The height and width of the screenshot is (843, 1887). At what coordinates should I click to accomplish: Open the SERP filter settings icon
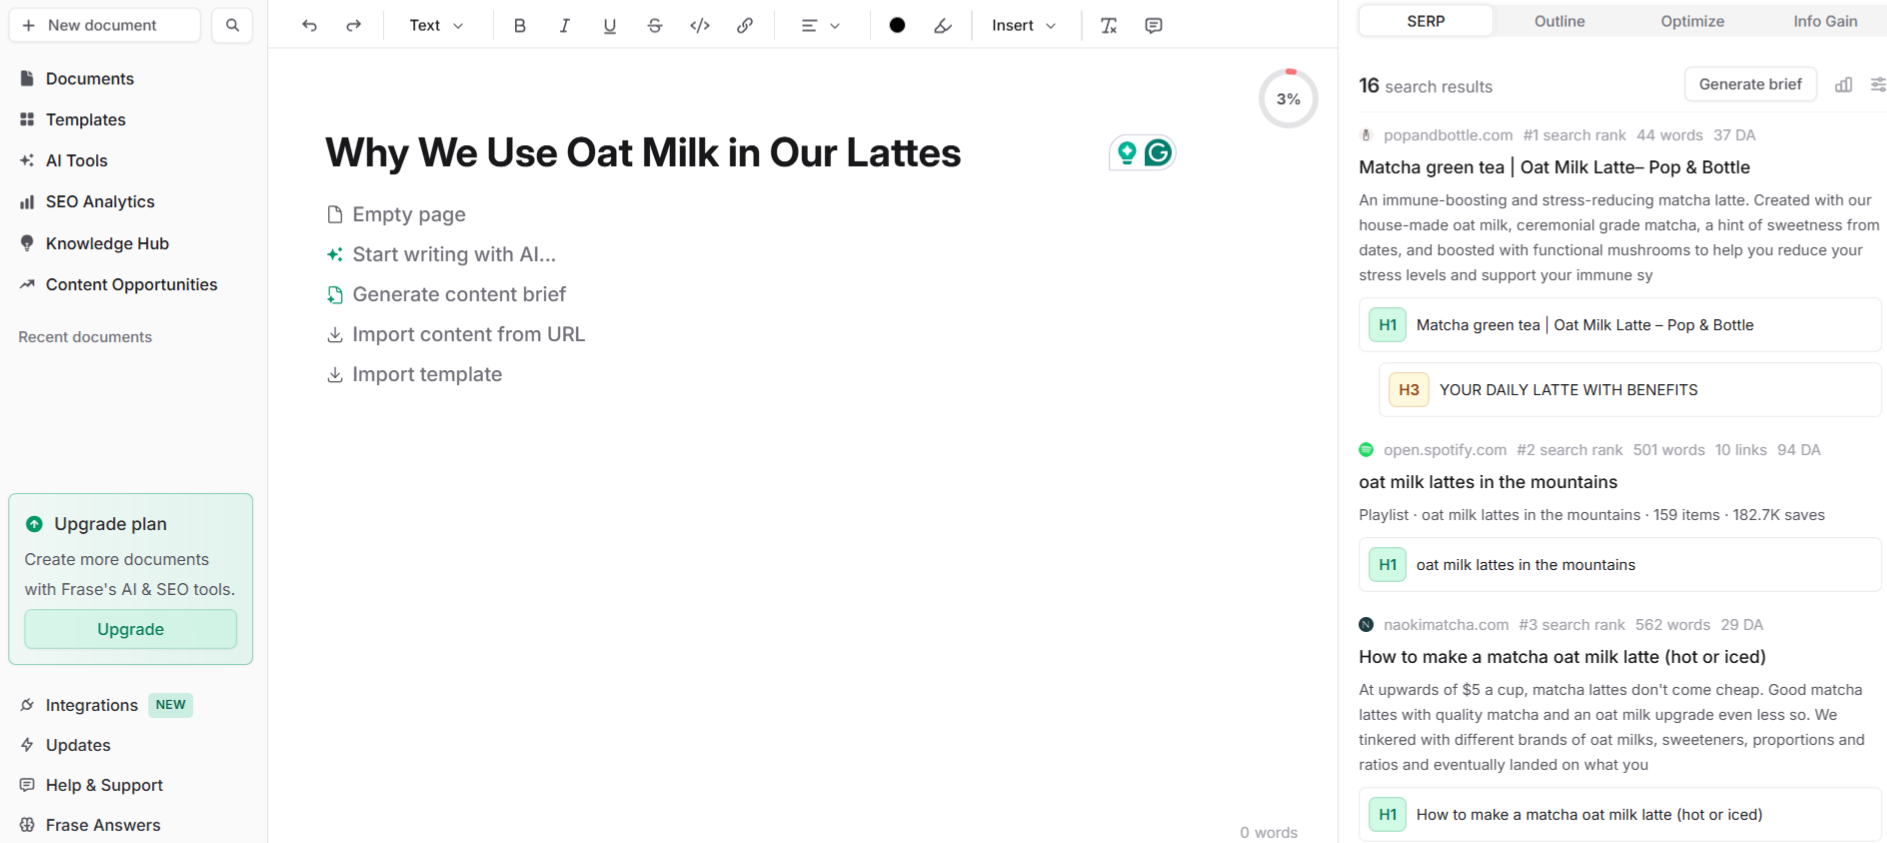point(1877,85)
